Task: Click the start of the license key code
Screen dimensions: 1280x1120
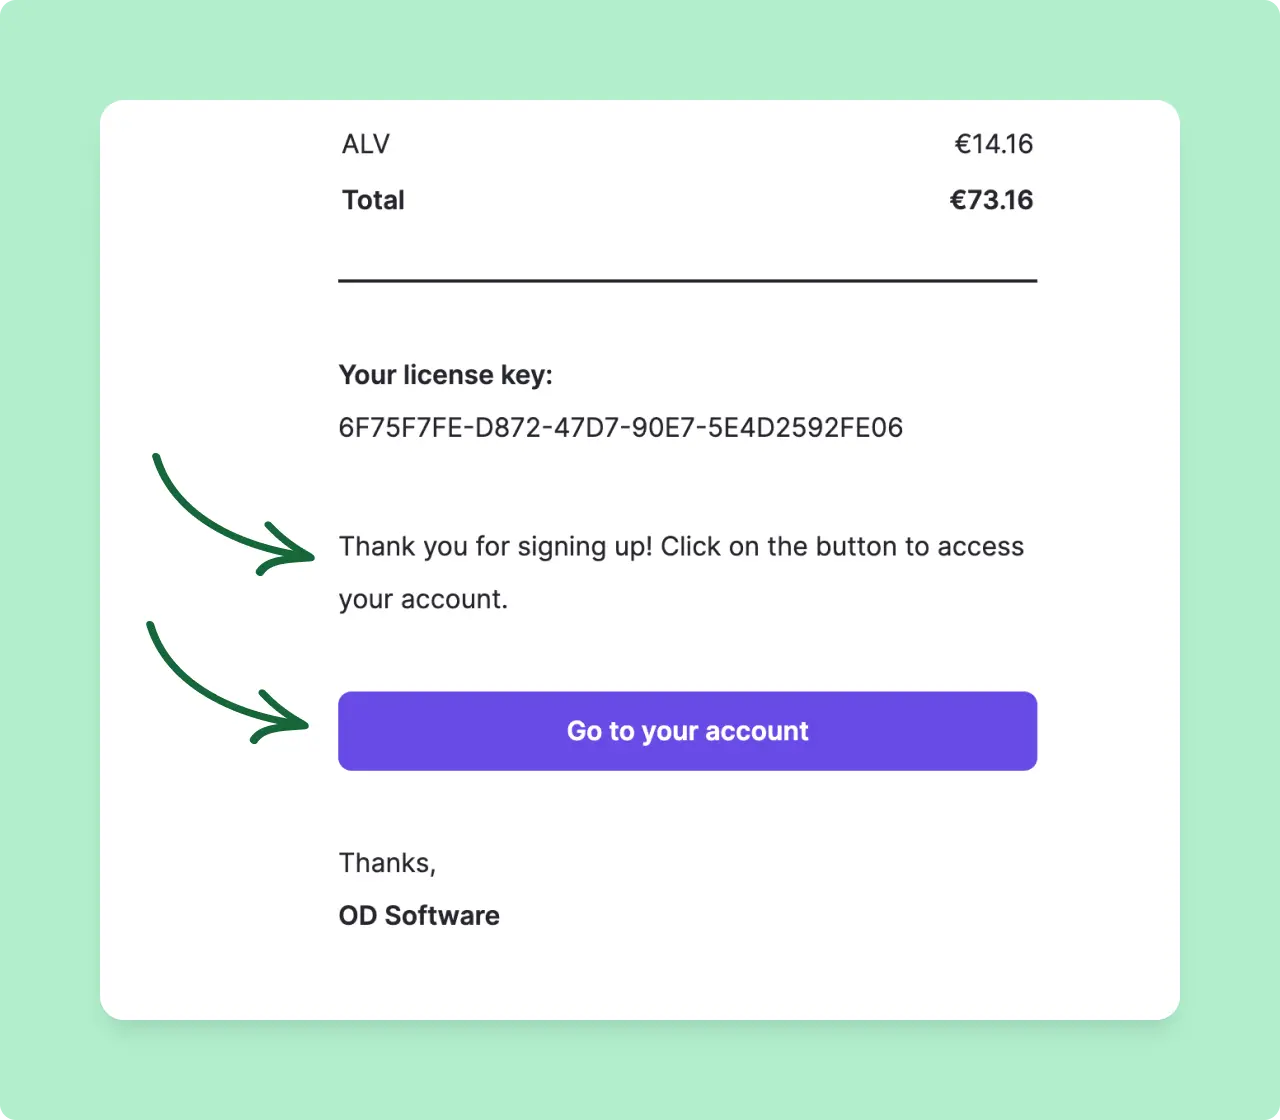Action: [x=380, y=427]
